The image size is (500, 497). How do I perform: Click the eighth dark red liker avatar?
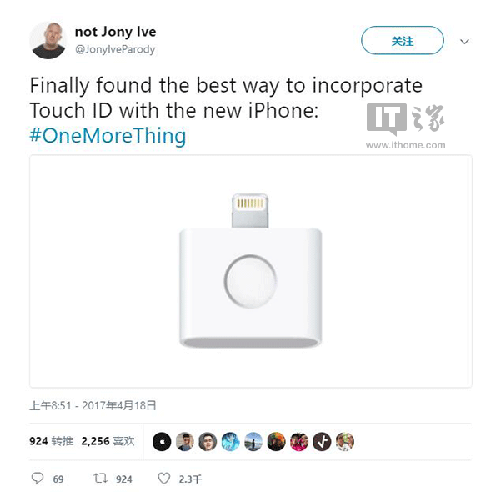click(x=322, y=442)
